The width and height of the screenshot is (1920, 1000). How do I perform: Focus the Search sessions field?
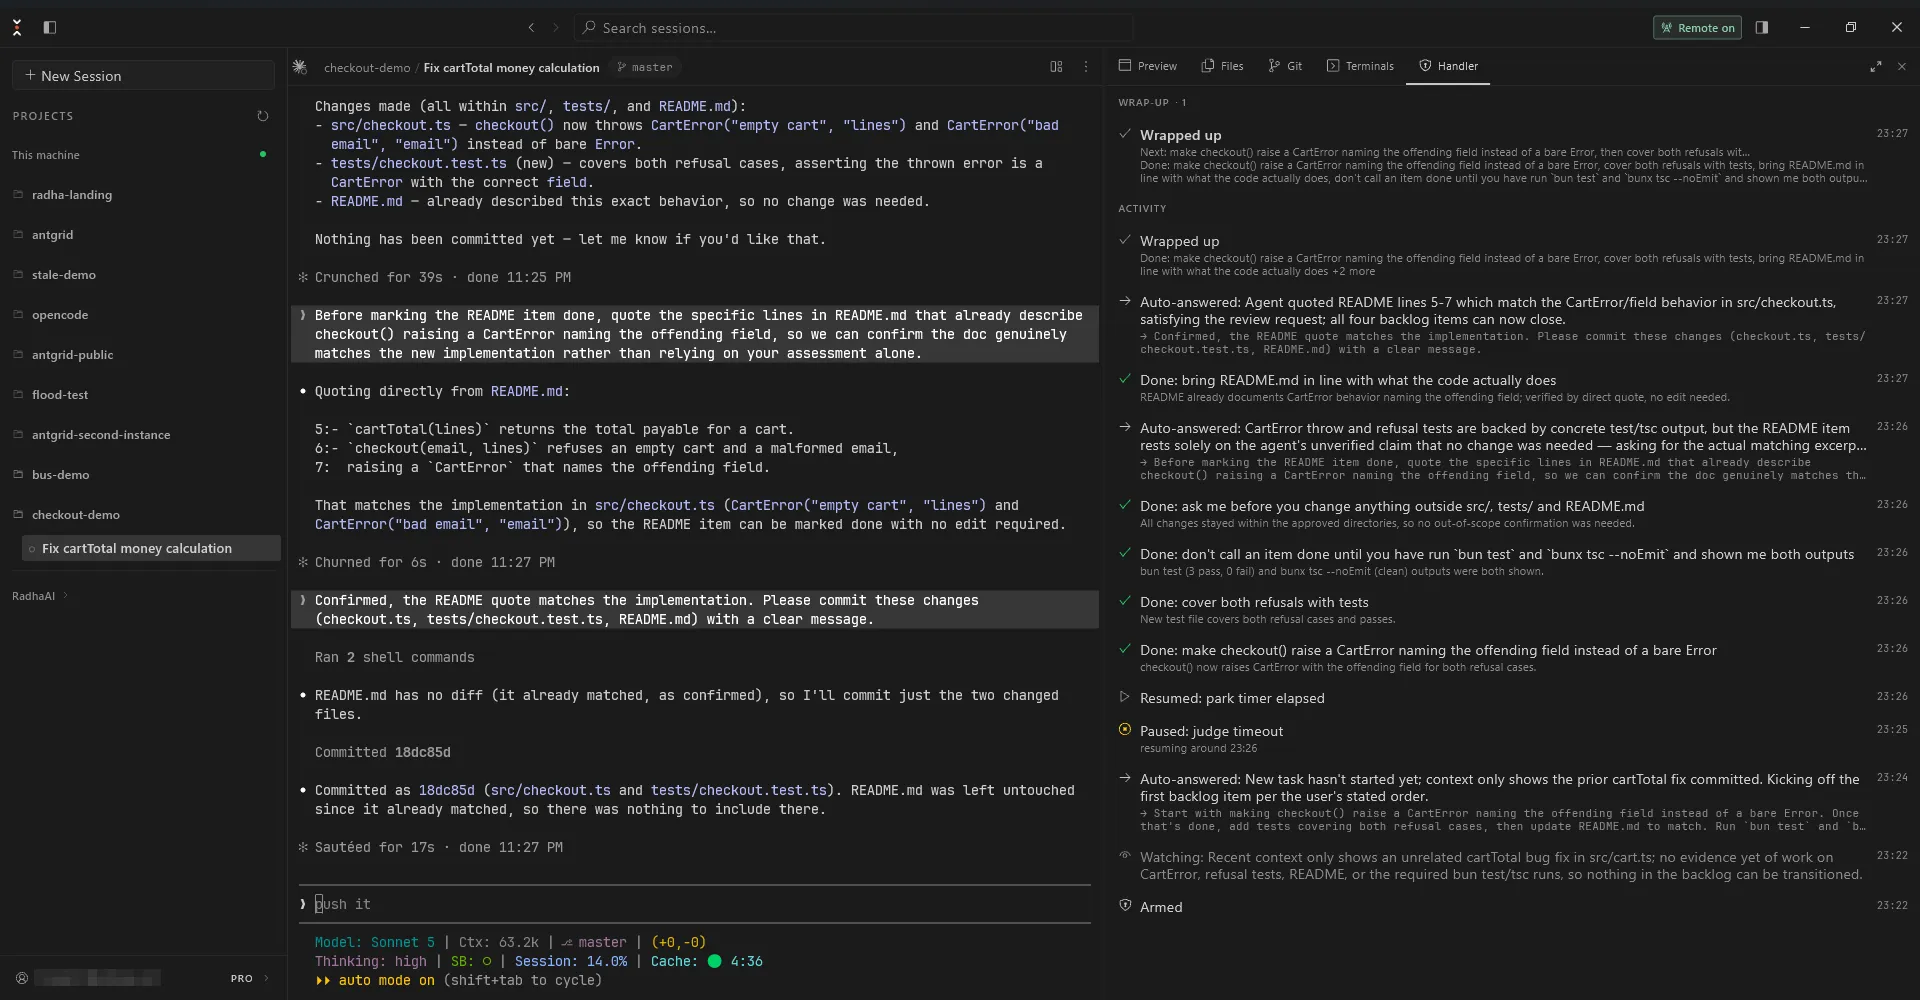853,28
